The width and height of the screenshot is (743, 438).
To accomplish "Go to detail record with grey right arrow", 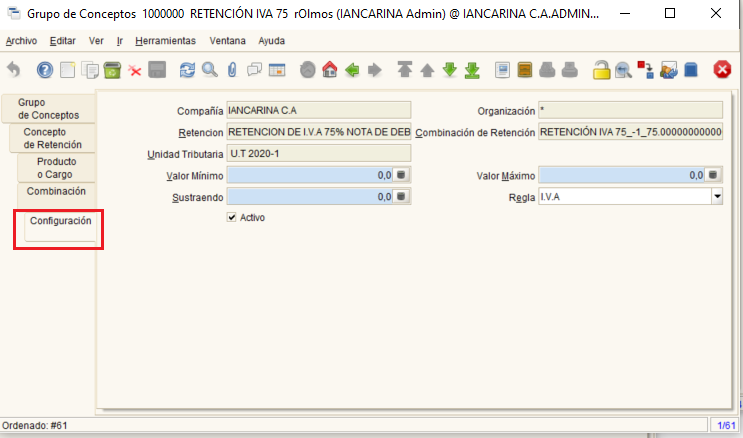I will click(x=374, y=70).
